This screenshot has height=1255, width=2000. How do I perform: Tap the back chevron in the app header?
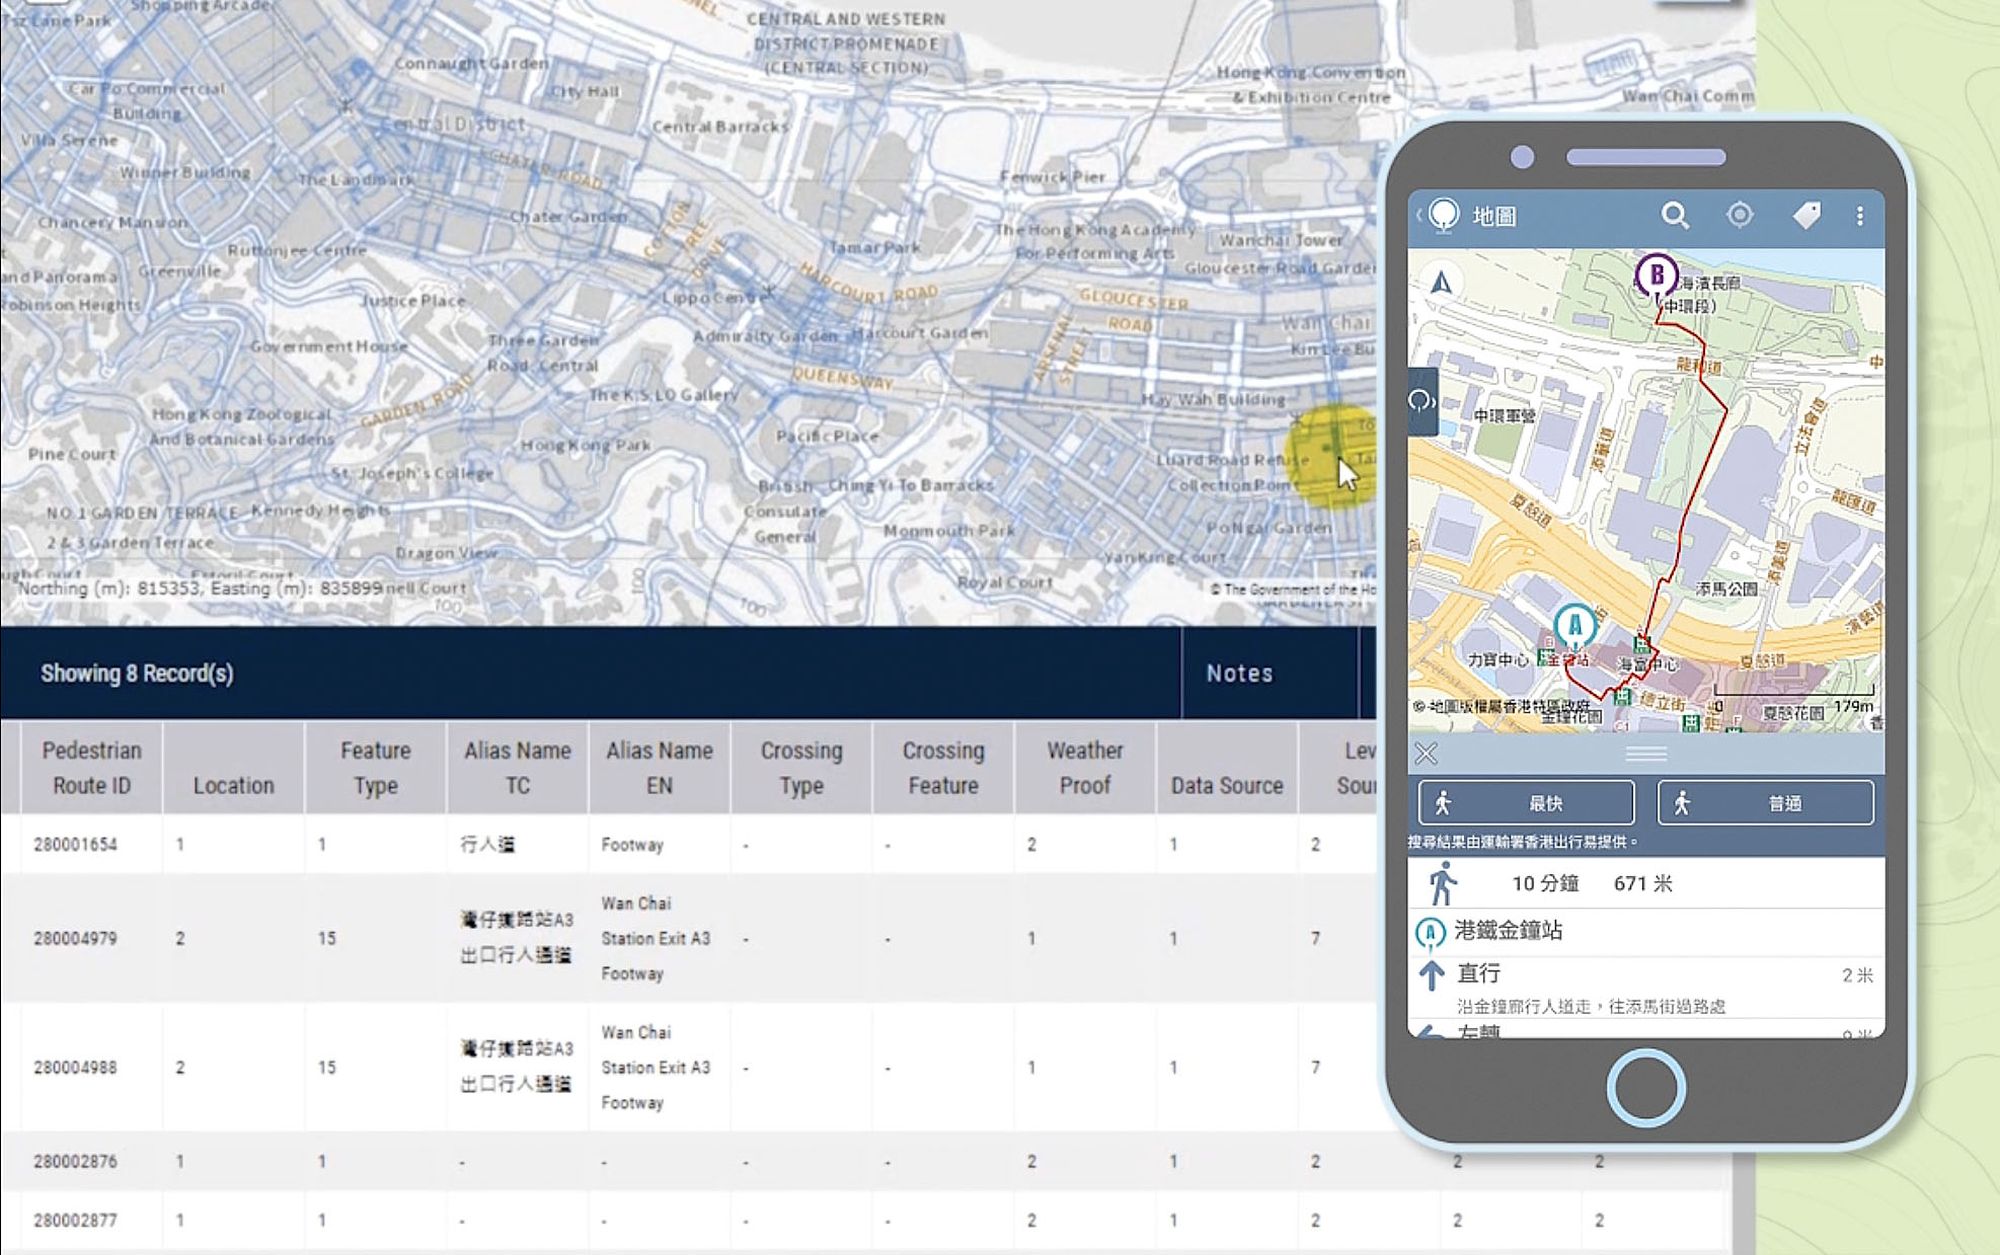click(1418, 213)
